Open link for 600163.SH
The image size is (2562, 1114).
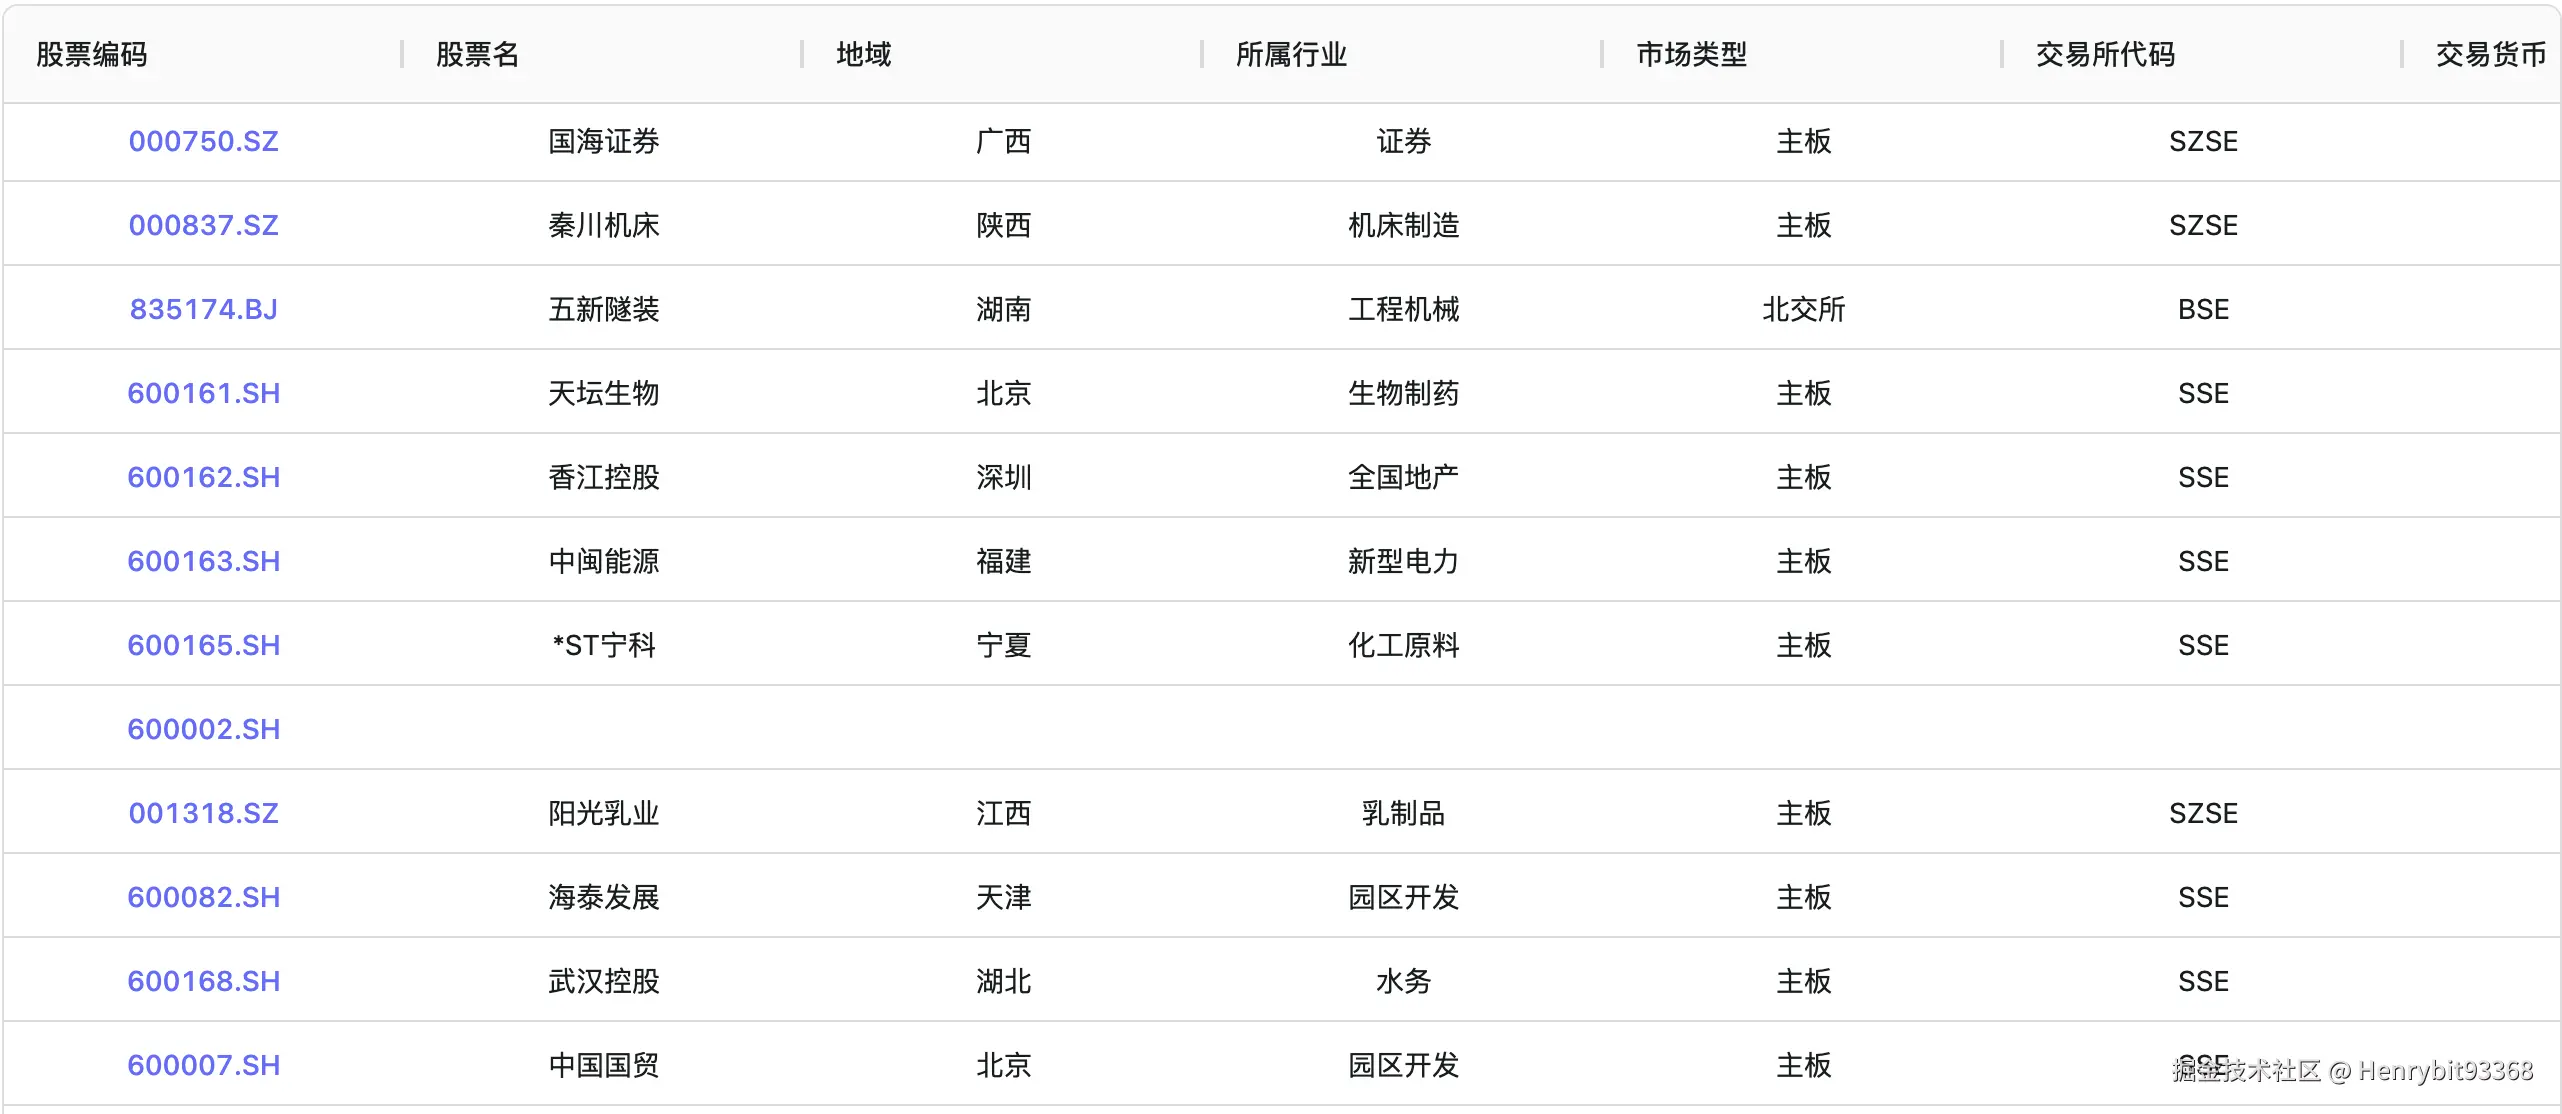pyautogui.click(x=203, y=562)
